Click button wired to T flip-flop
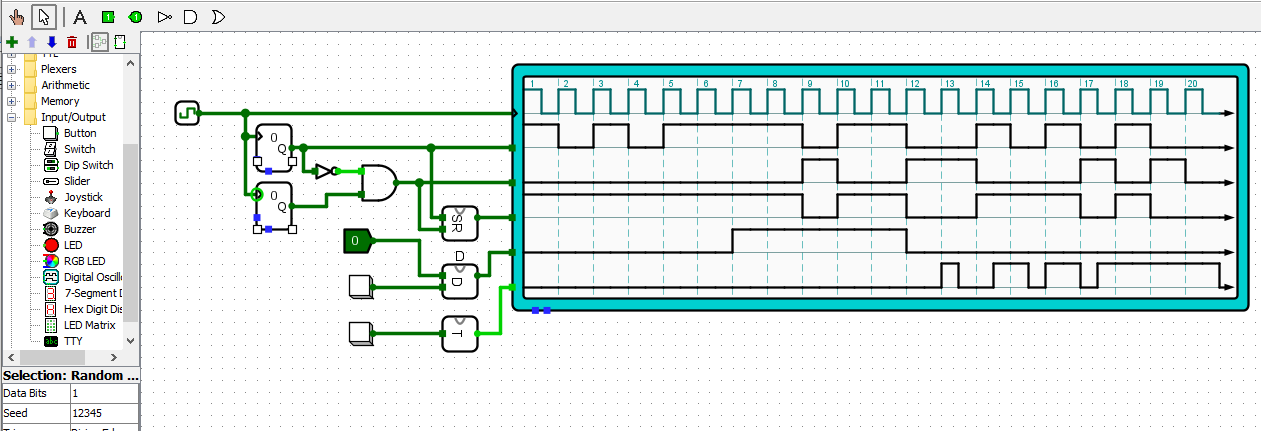The height and width of the screenshot is (431, 1261). tap(361, 334)
